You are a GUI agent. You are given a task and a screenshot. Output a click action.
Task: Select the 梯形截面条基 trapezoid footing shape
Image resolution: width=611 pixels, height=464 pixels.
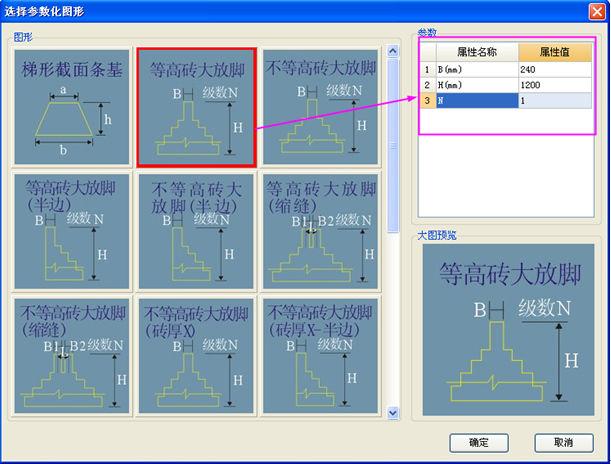(x=71, y=108)
